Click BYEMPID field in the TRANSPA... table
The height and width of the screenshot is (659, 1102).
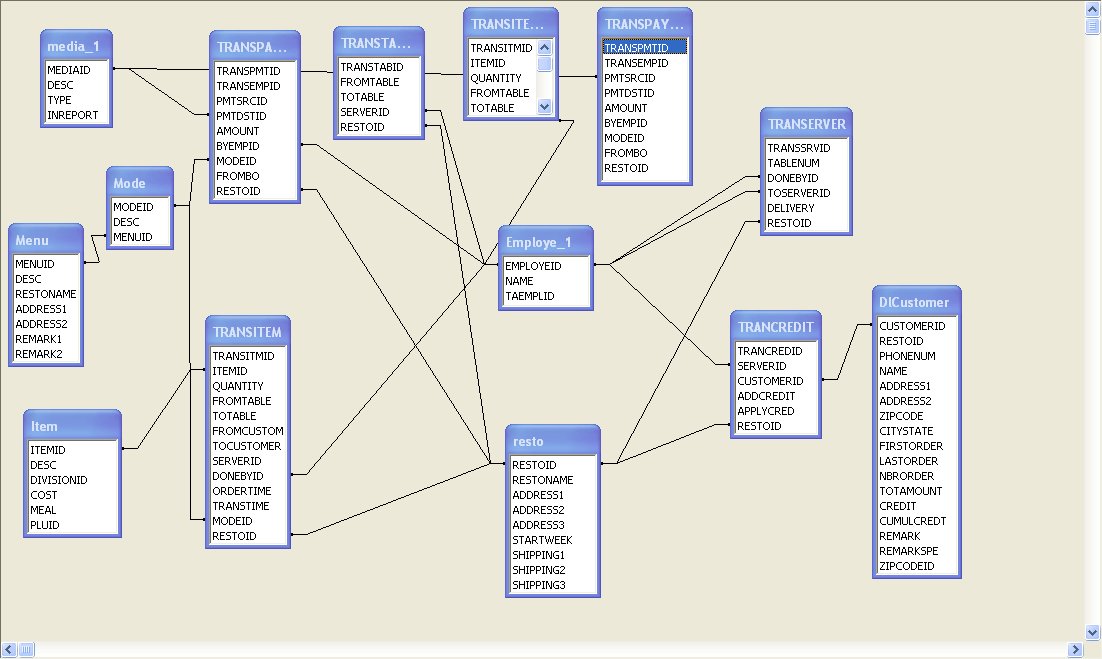pyautogui.click(x=238, y=146)
